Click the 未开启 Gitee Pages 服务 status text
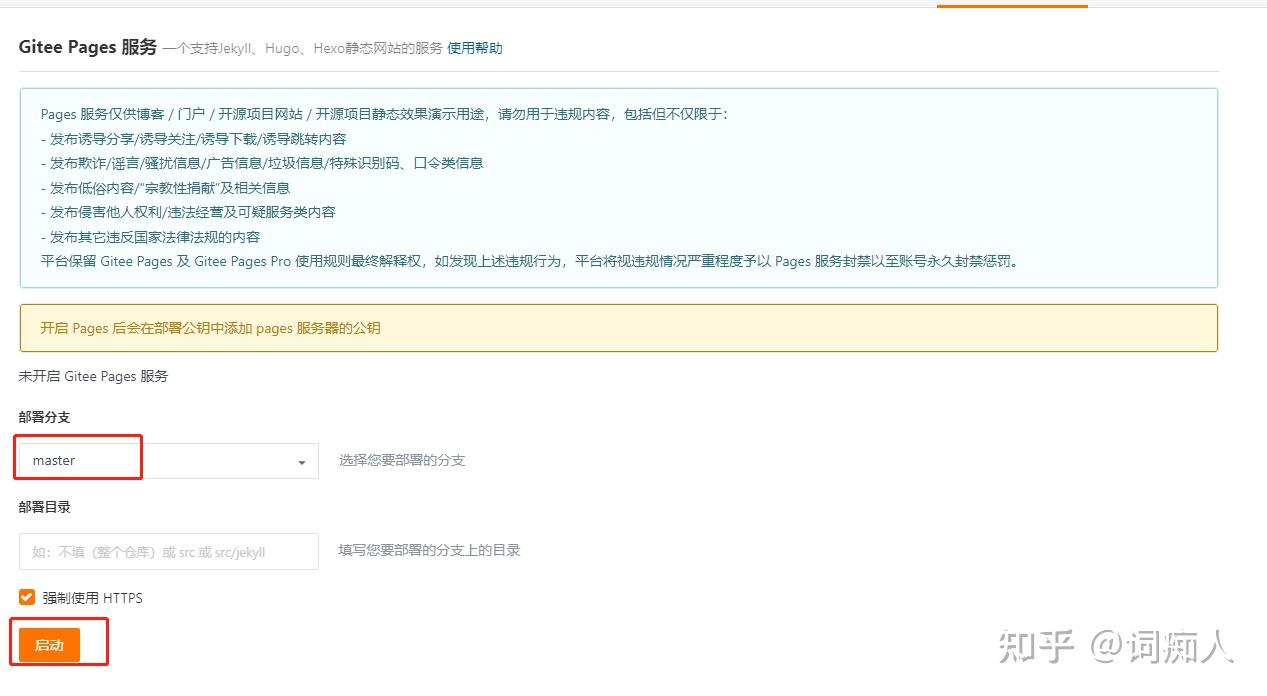1267x696 pixels. 93,376
